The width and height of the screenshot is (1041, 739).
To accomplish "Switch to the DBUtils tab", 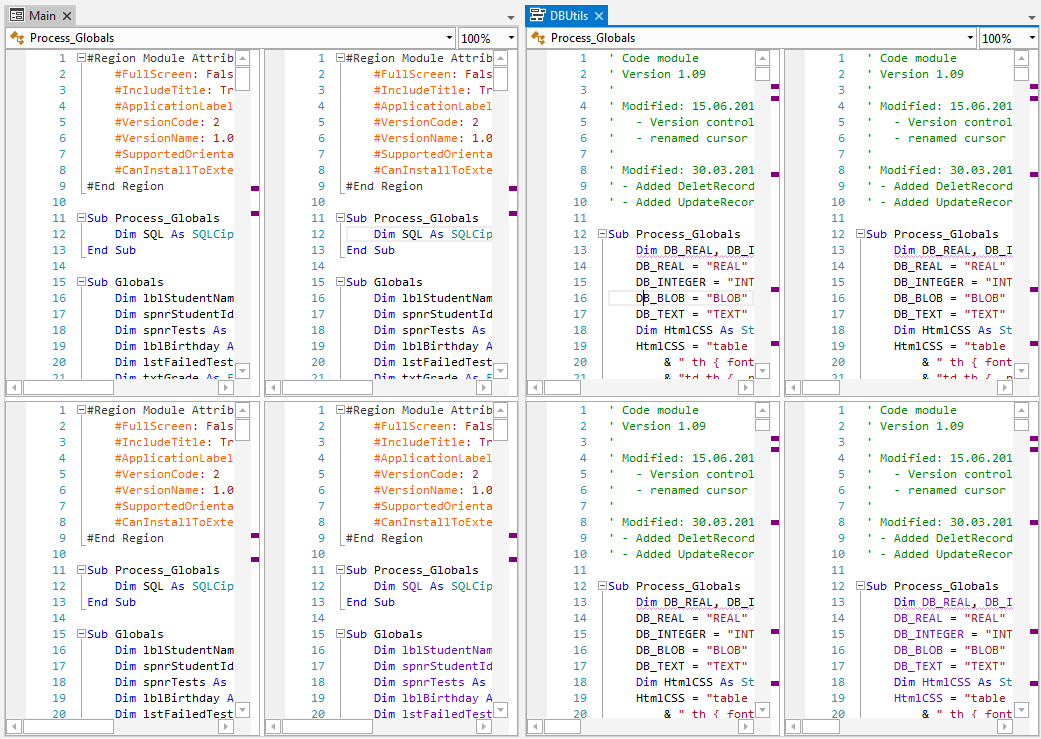I will point(570,15).
